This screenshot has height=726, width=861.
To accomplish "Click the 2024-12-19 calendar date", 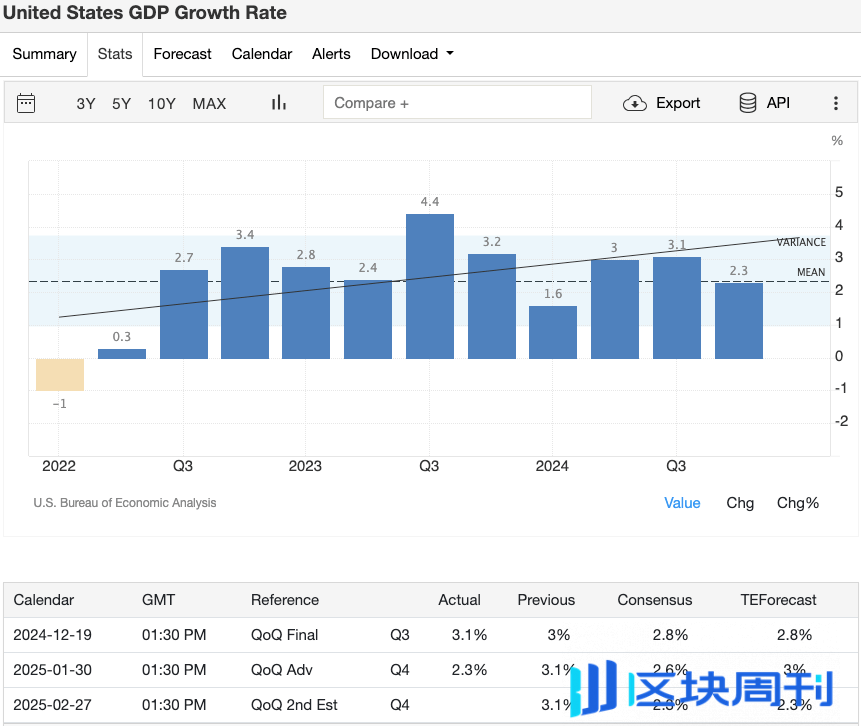I will click(53, 635).
